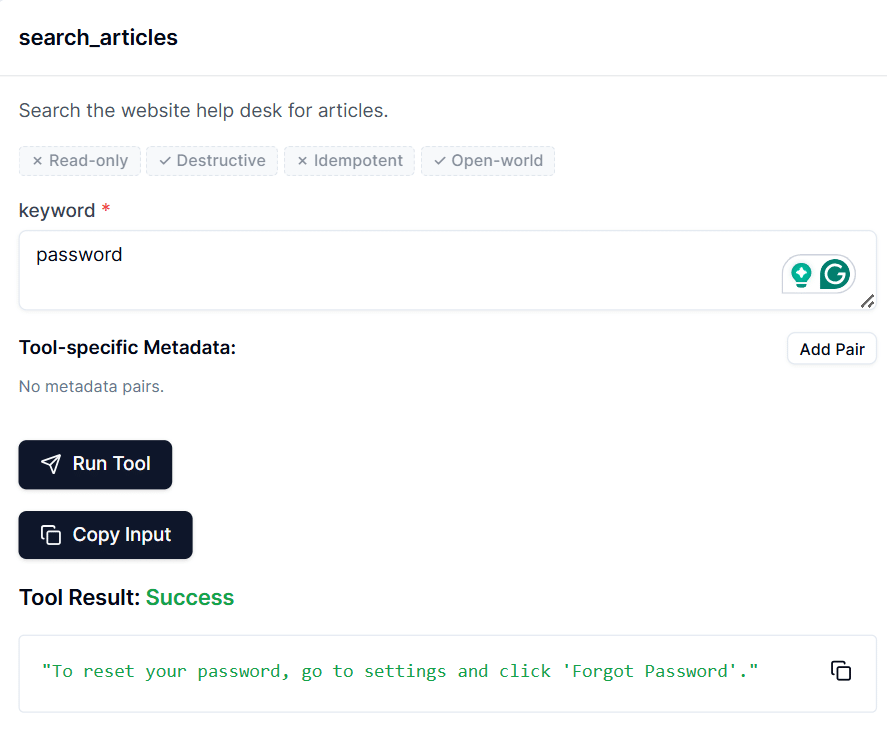887x737 pixels.
Task: Click the search_articles tool title
Action: tap(98, 38)
